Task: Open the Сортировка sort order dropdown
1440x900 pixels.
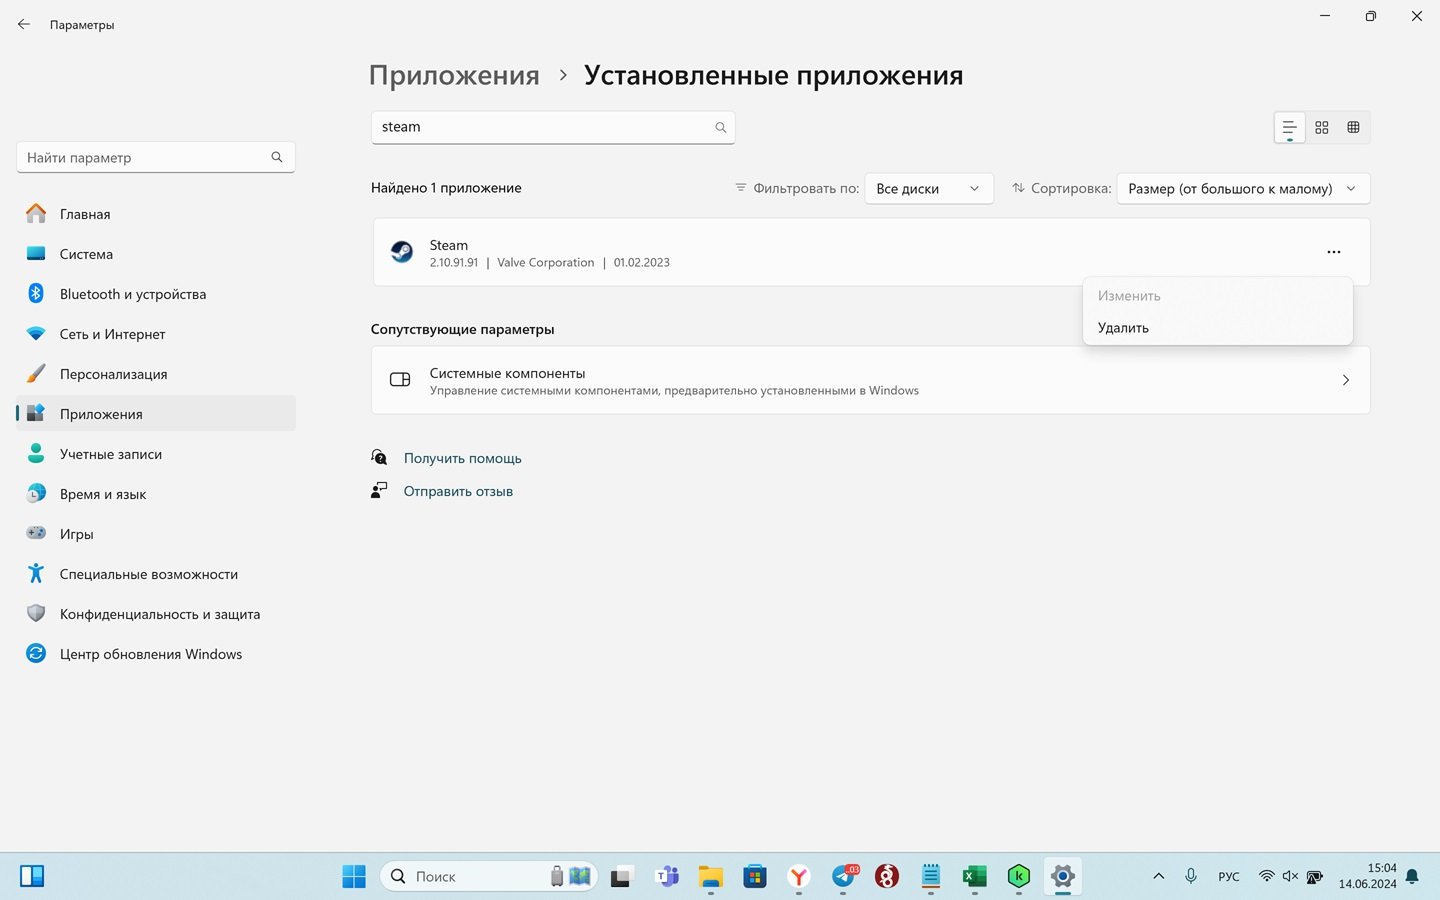Action: [1243, 188]
